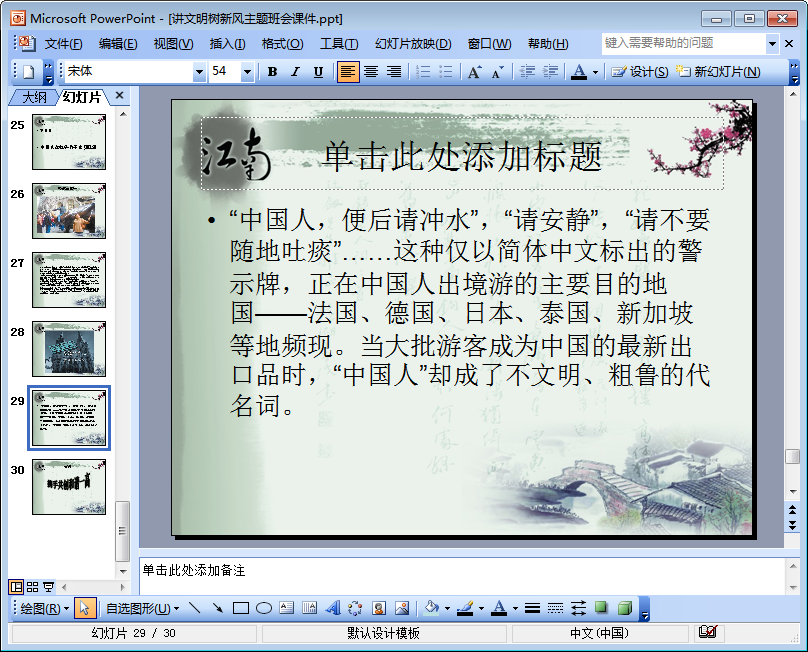
Task: Increase indent level icon
Action: click(x=550, y=72)
